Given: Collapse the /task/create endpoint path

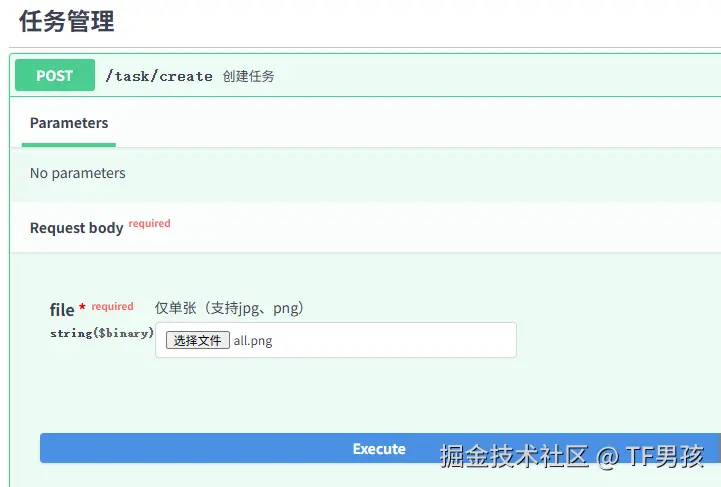Looking at the screenshot, I should [x=159, y=76].
